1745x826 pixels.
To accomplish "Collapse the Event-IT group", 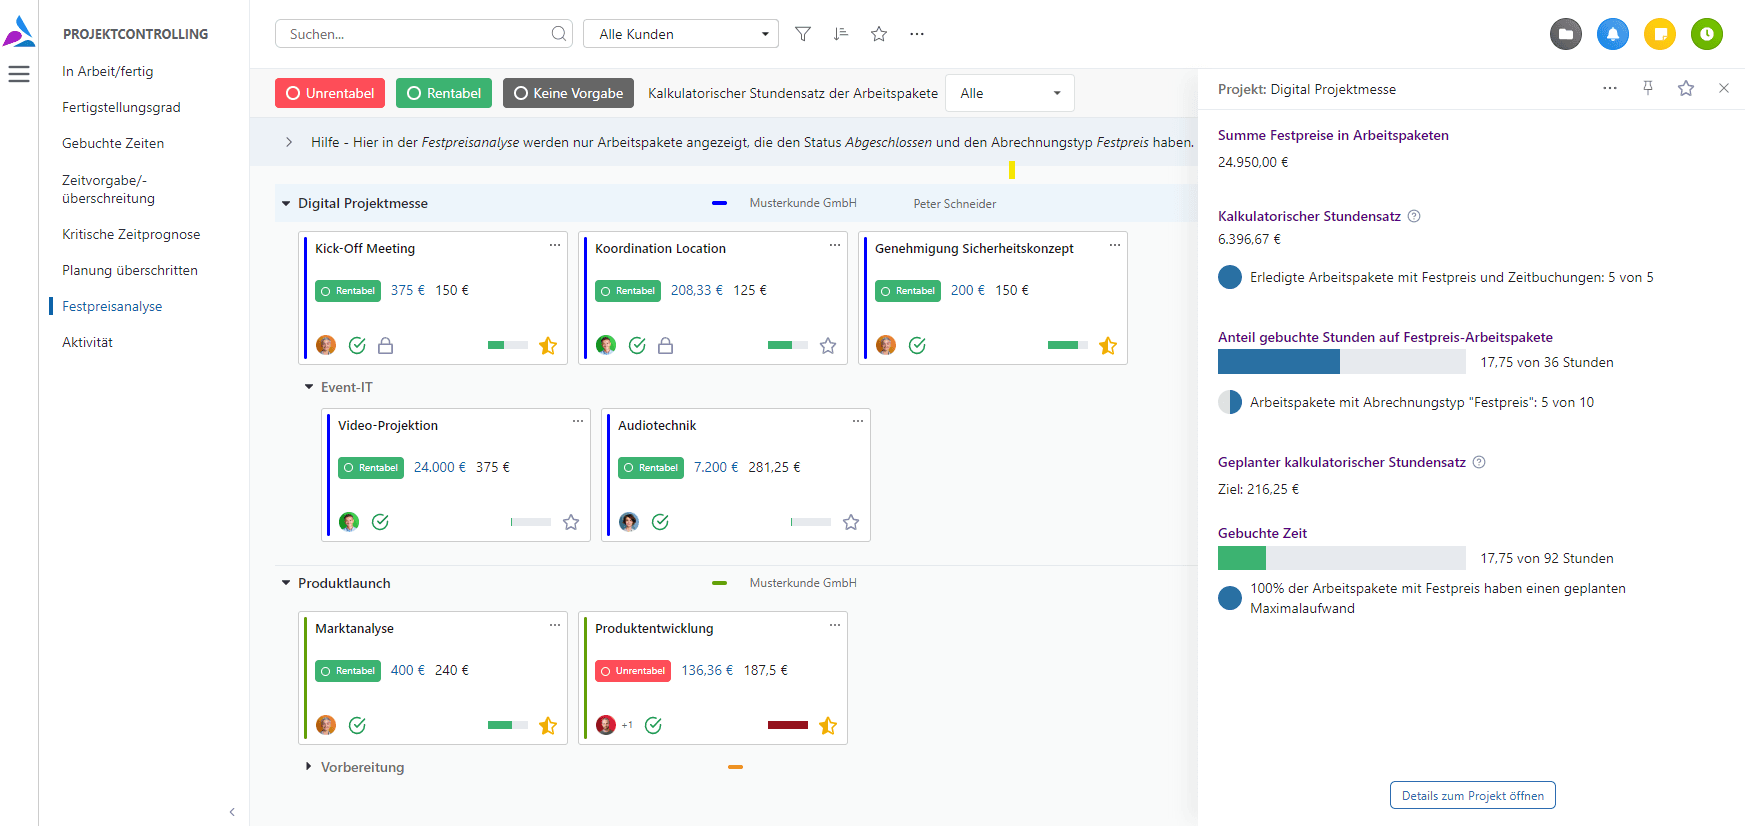I will tap(309, 387).
